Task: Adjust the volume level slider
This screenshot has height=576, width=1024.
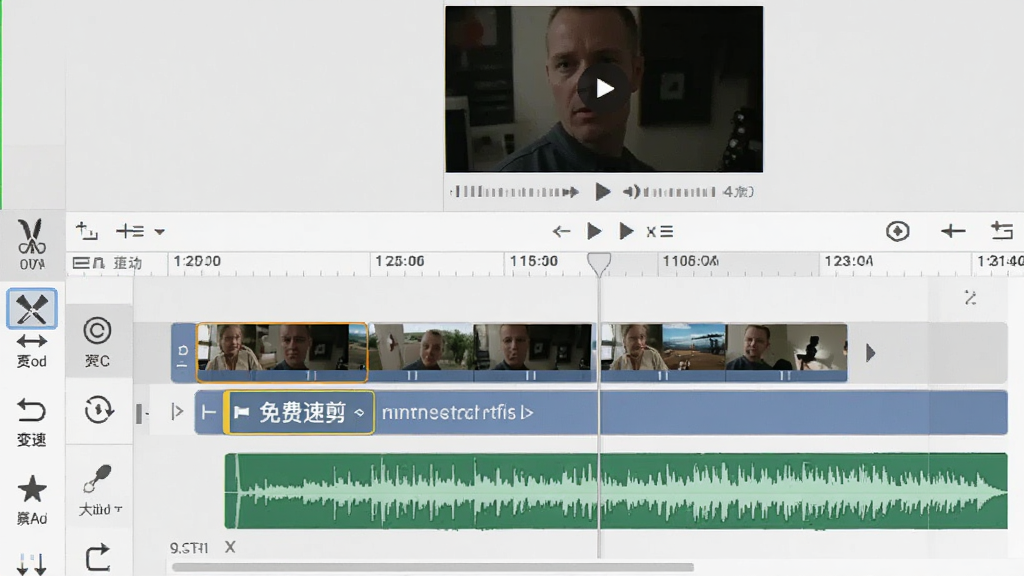Action: click(x=679, y=192)
